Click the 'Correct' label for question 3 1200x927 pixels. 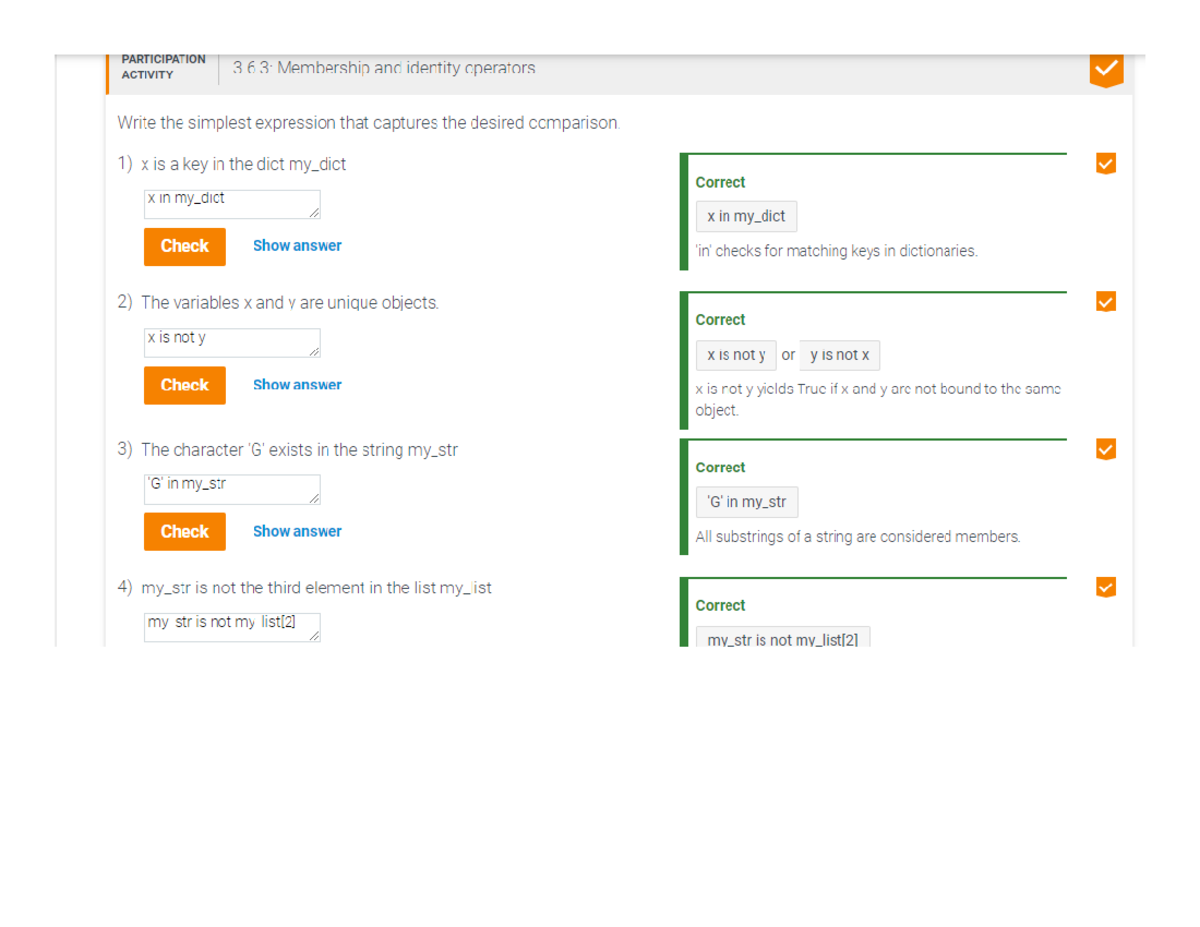pyautogui.click(x=720, y=468)
